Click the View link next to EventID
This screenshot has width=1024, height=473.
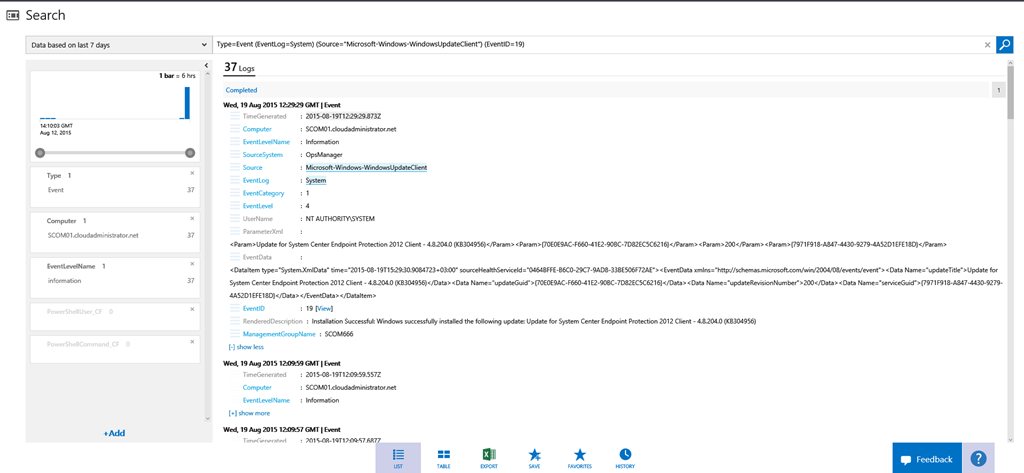coord(324,309)
